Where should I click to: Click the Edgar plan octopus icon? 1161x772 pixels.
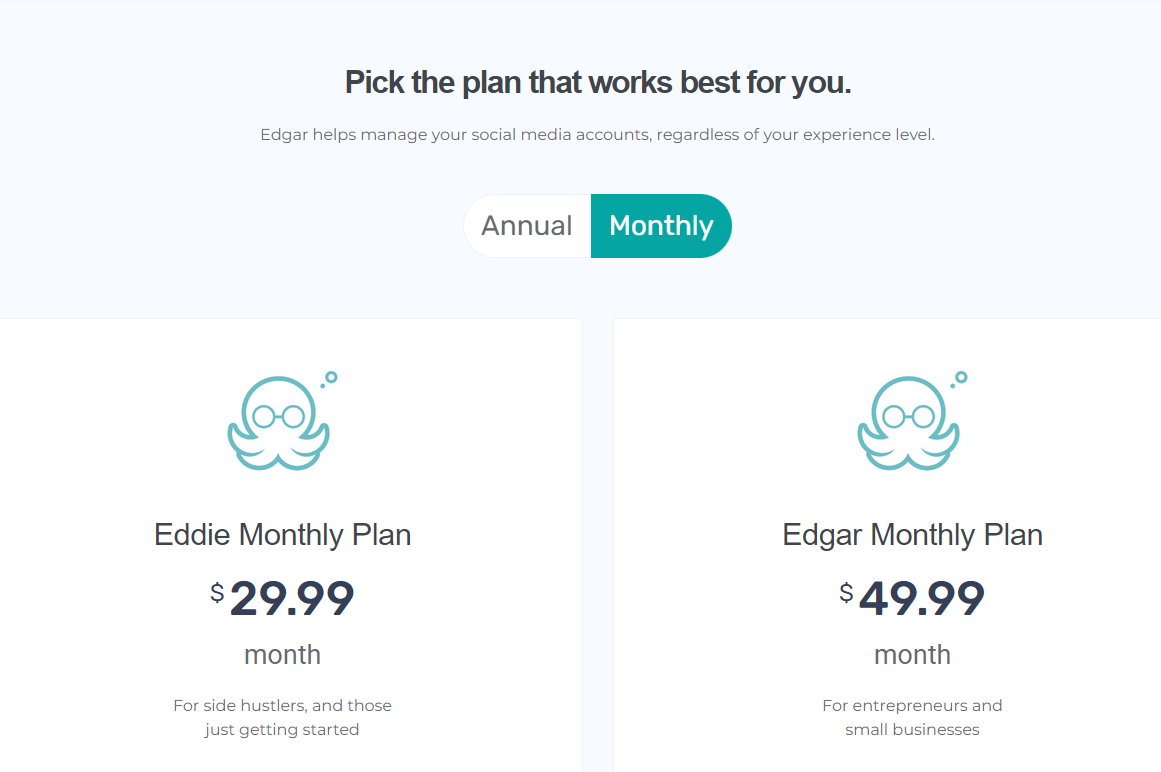click(909, 421)
